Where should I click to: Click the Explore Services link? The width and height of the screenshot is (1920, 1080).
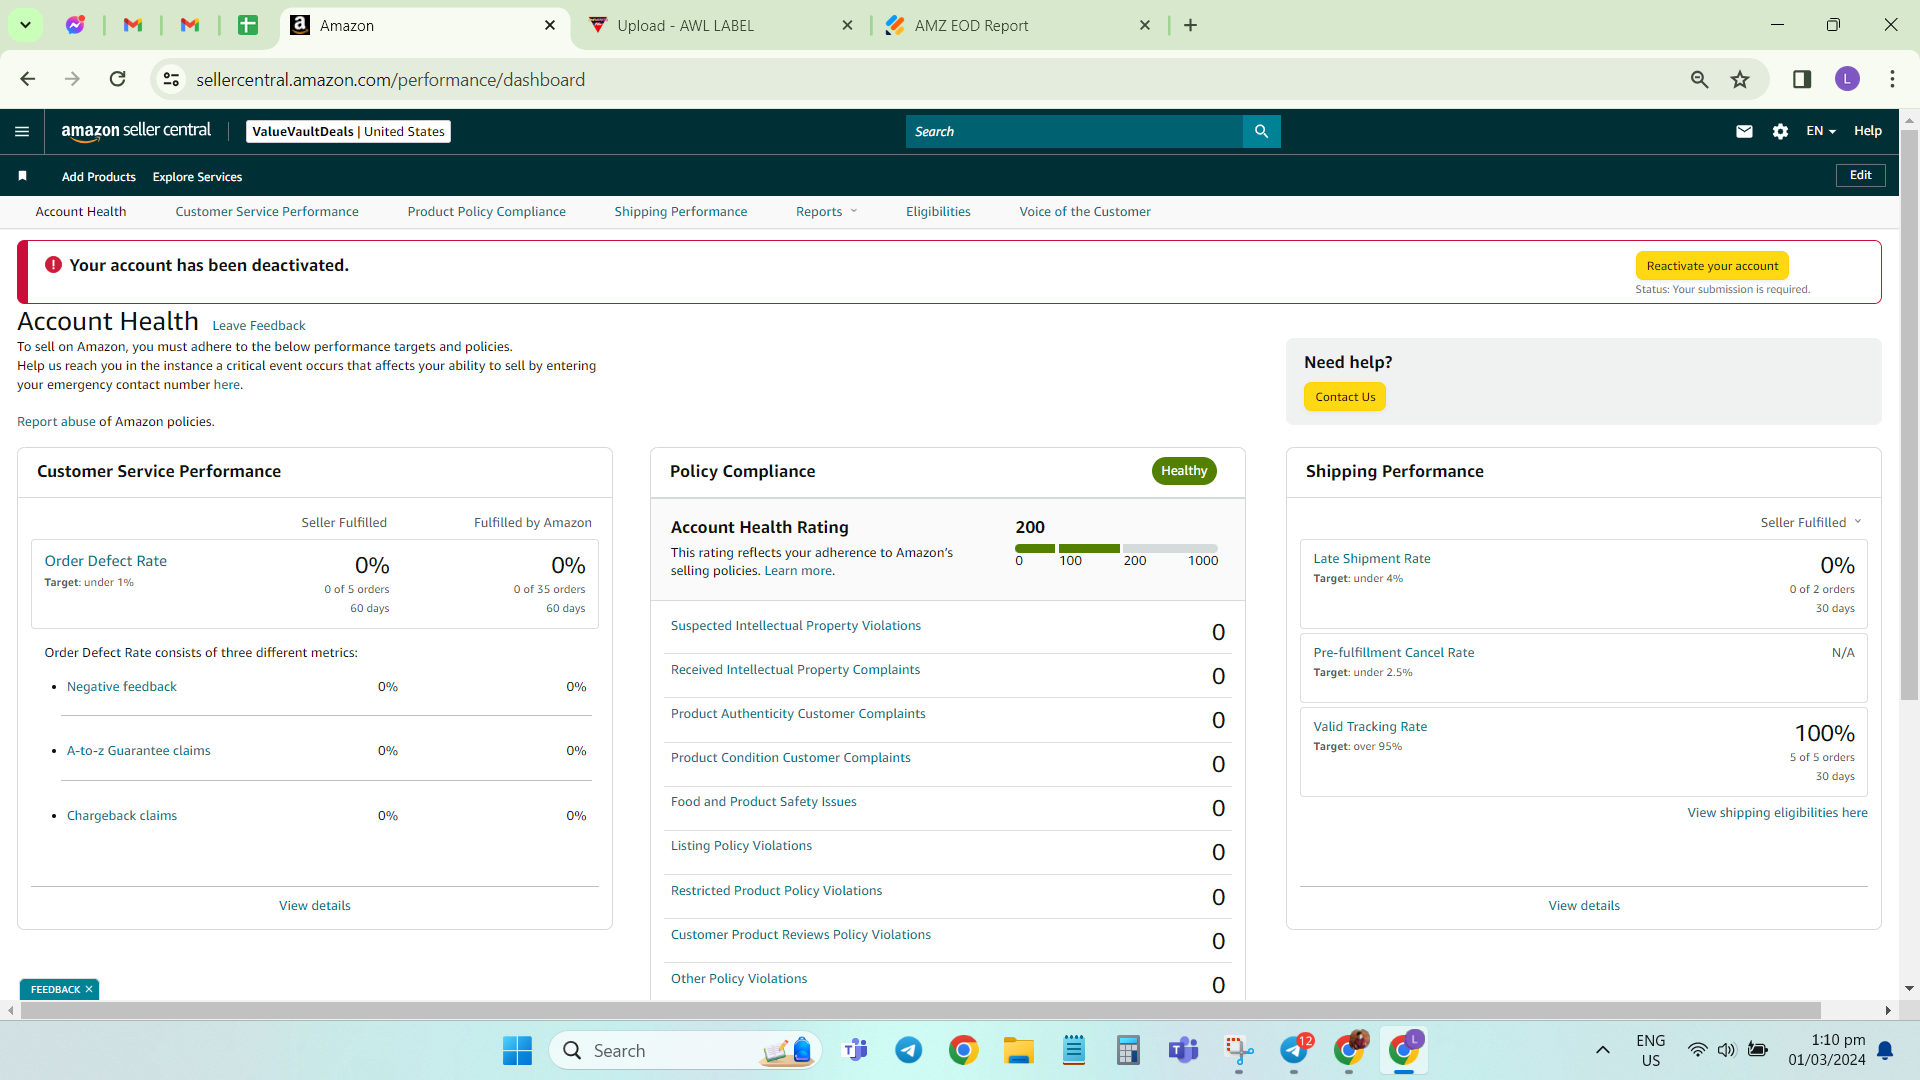[197, 177]
